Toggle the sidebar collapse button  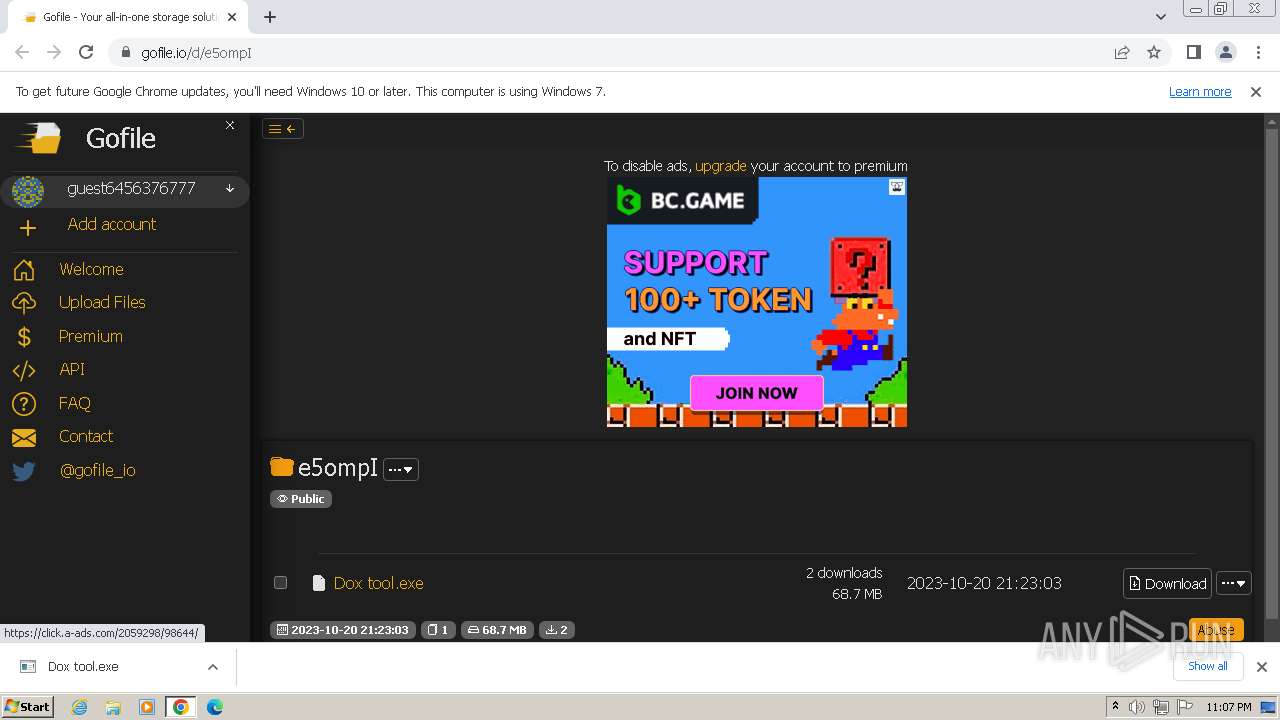[283, 128]
